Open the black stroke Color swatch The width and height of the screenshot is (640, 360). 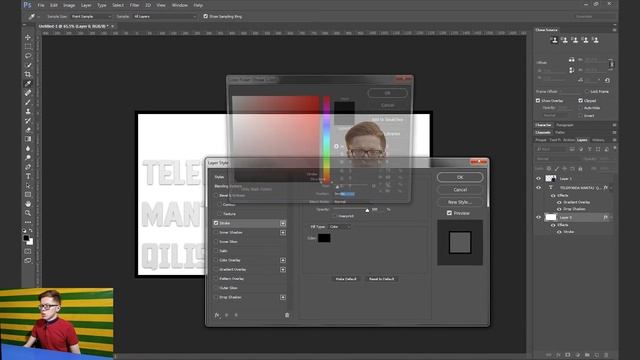click(x=324, y=238)
